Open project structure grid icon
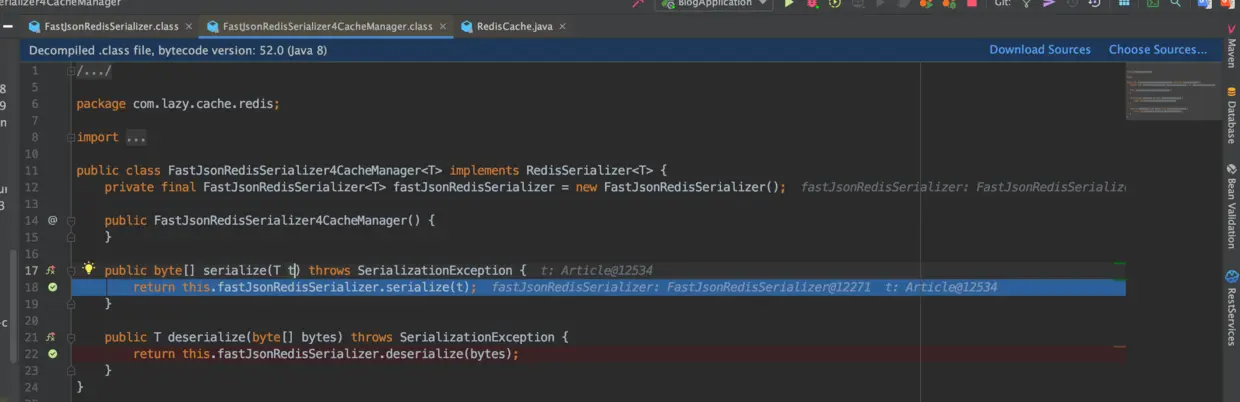This screenshot has height=402, width=1240. (1124, 4)
